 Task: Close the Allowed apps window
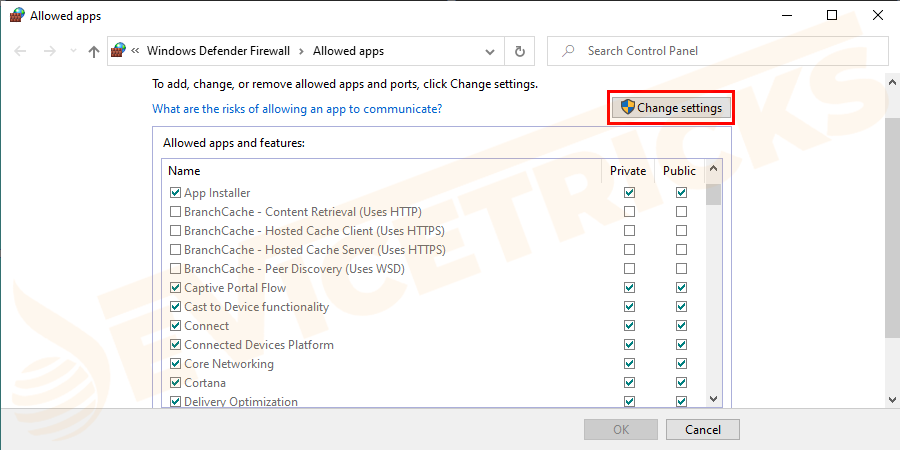coord(877,15)
